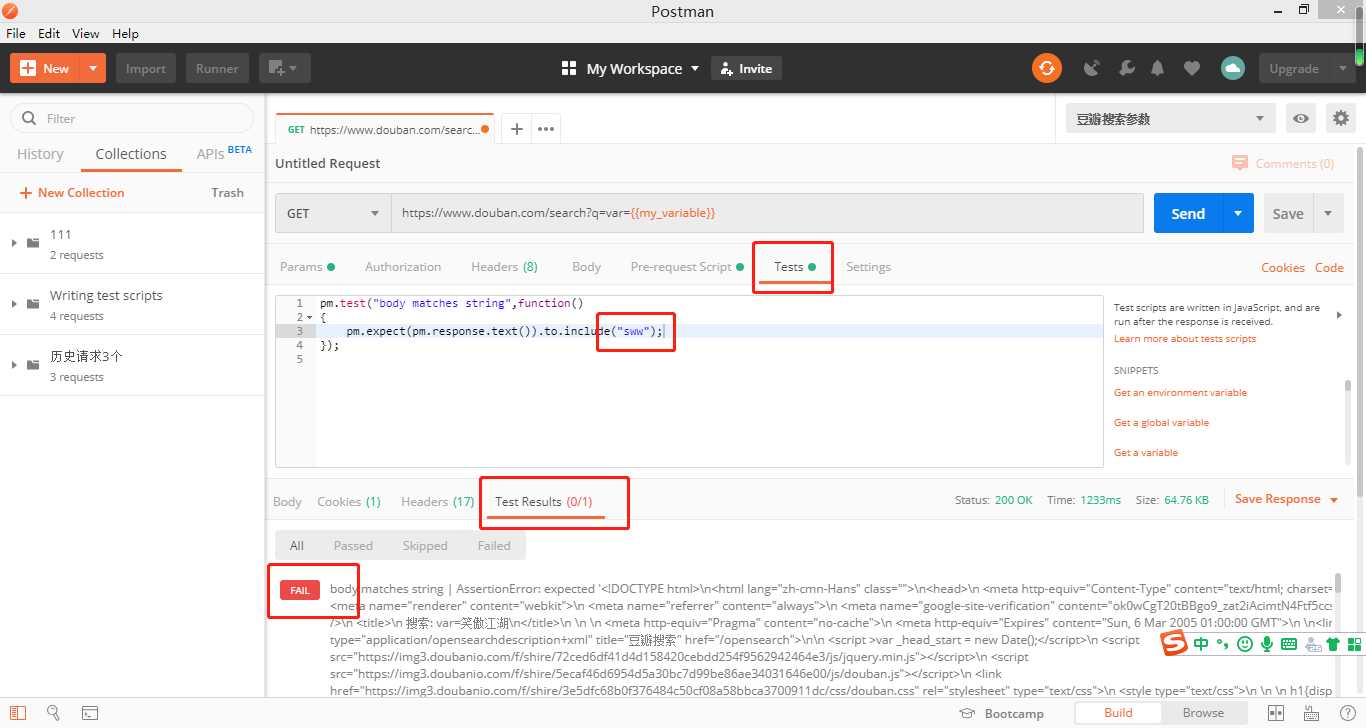Open the Postman console icon
Viewport: 1366px width, 728px height.
pyautogui.click(x=89, y=713)
